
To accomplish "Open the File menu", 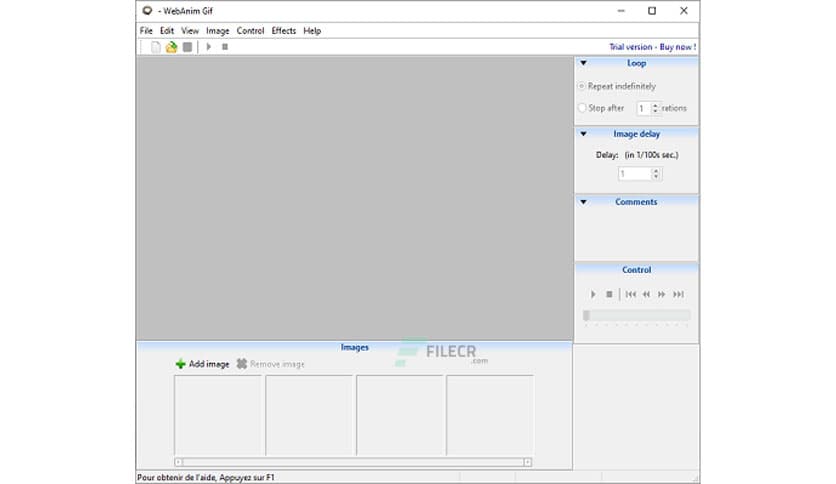I will 146,31.
